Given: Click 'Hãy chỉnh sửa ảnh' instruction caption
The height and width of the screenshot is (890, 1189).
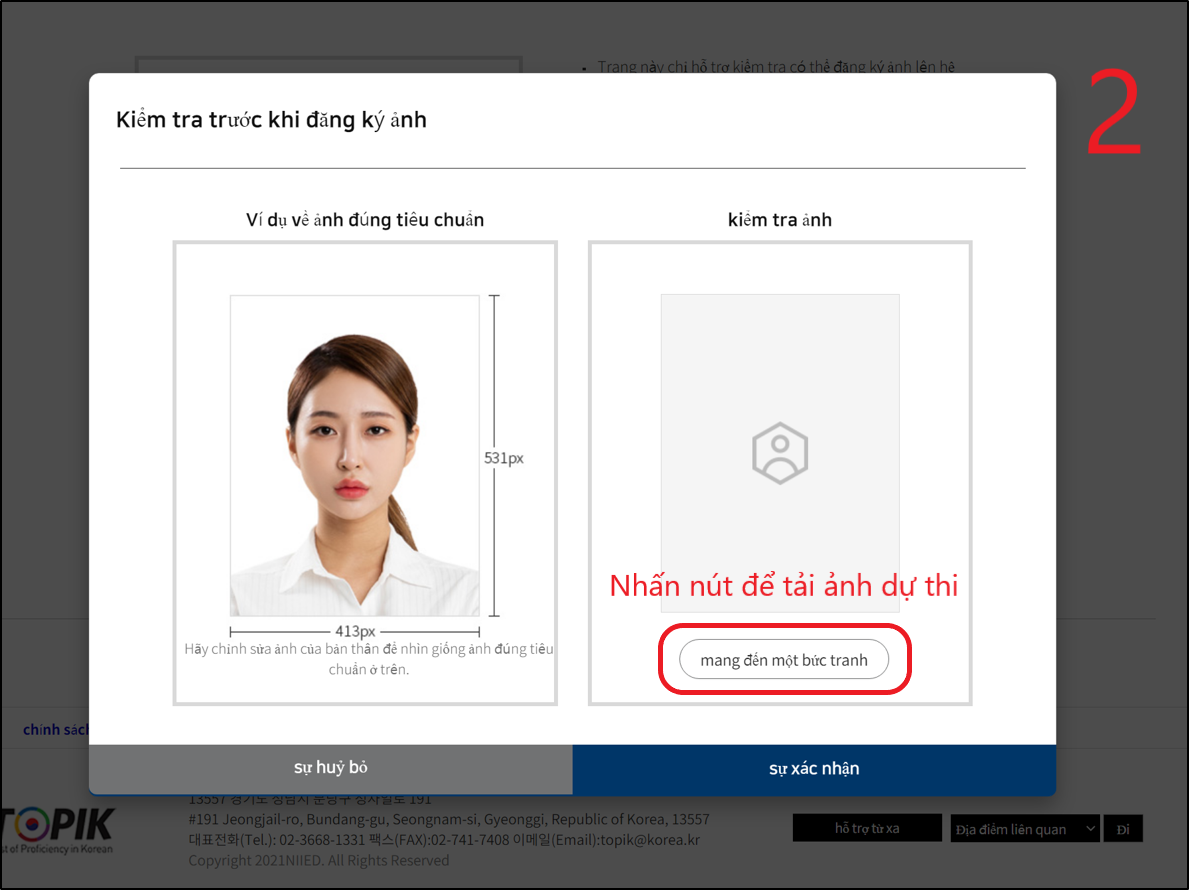Looking at the screenshot, I should click(x=368, y=659).
